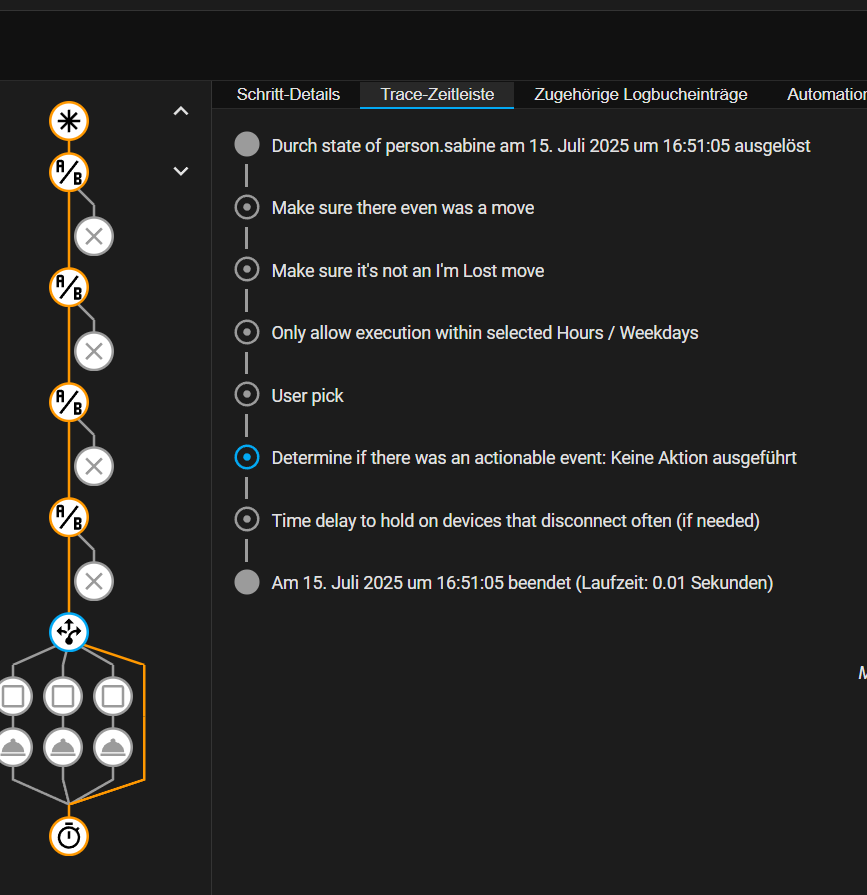Select the middle bell-shaped action node
This screenshot has width=867, height=895.
coord(63,746)
